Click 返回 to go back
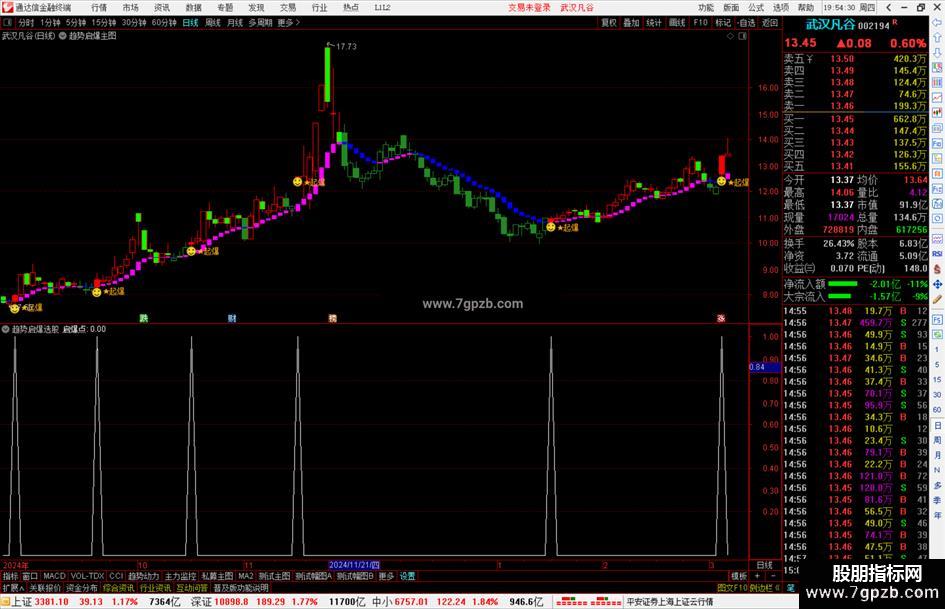 click(x=770, y=22)
